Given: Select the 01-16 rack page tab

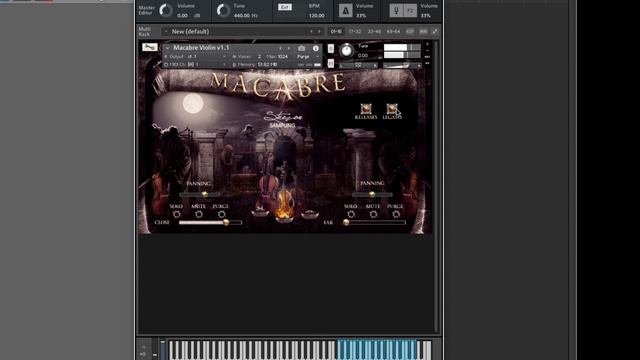Looking at the screenshot, I should tap(336, 31).
